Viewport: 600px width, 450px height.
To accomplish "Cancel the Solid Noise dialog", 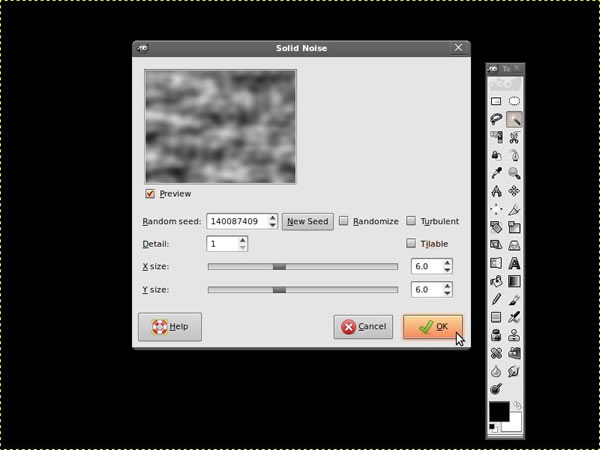I will (x=363, y=327).
